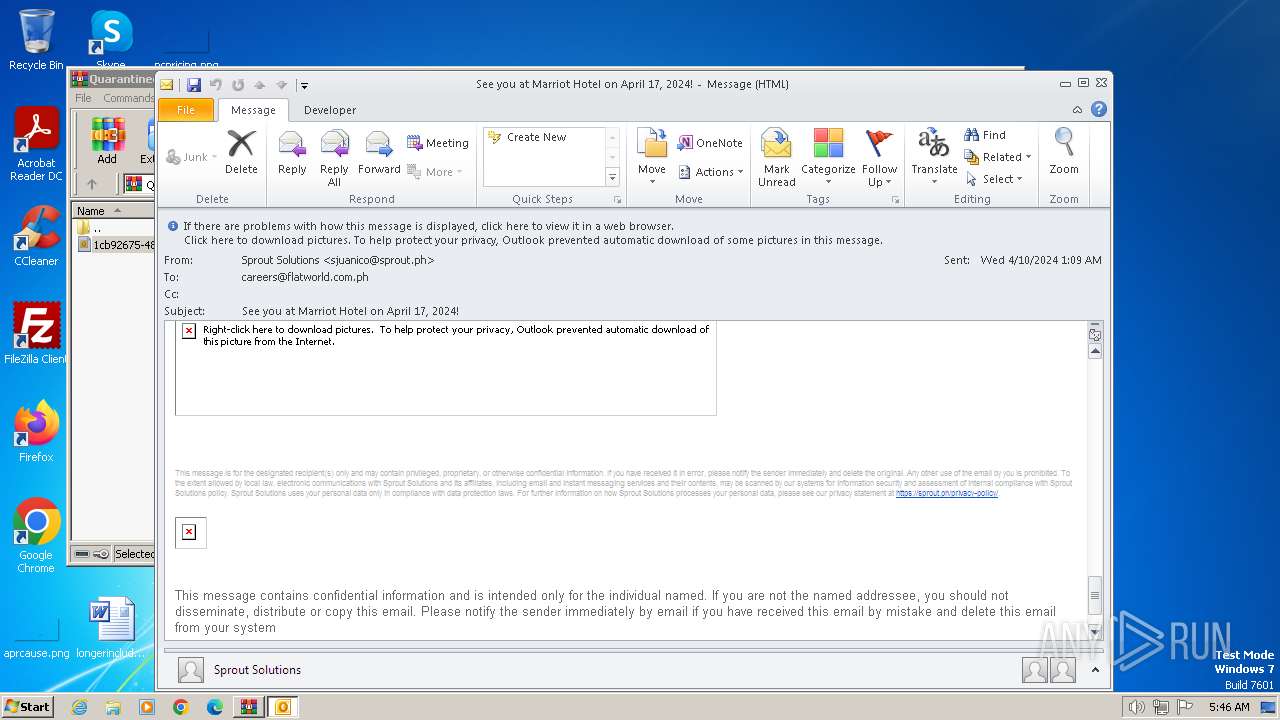The height and width of the screenshot is (720, 1280).
Task: Open Related dropdown
Action: point(997,157)
